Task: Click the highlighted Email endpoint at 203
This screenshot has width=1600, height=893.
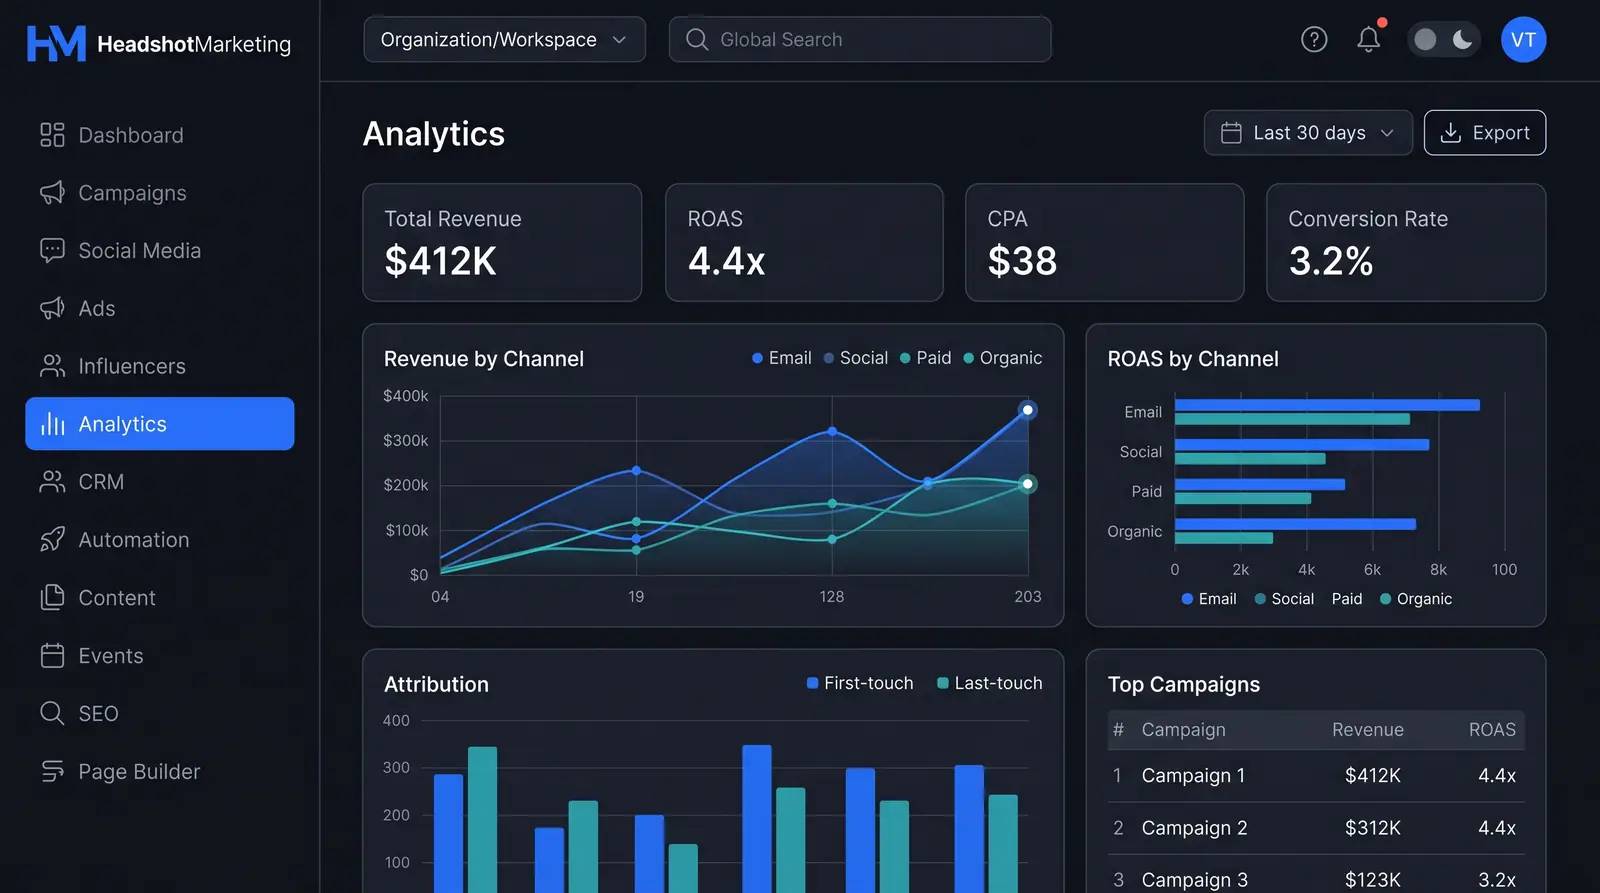Action: coord(1027,410)
